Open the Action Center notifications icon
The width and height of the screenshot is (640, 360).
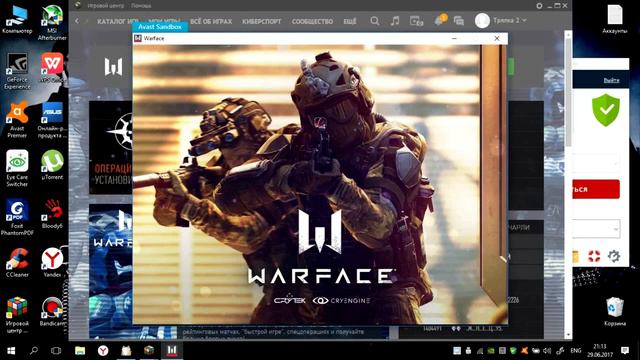(x=624, y=351)
